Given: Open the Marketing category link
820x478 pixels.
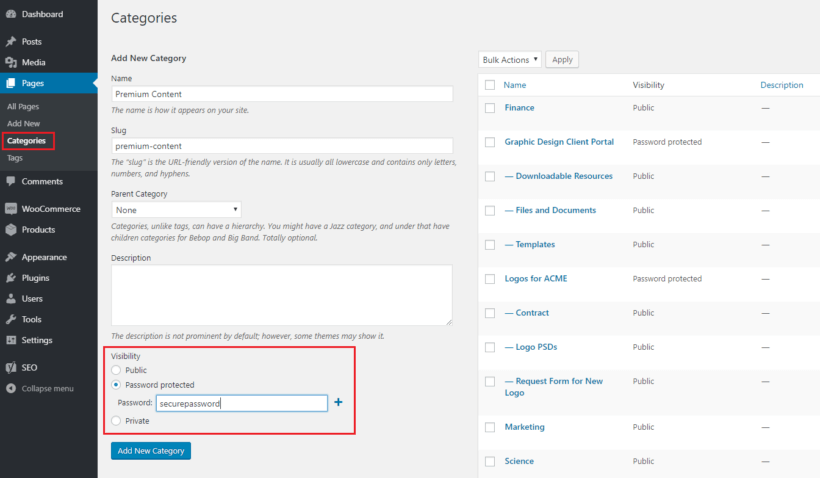Looking at the screenshot, I should click(x=525, y=427).
